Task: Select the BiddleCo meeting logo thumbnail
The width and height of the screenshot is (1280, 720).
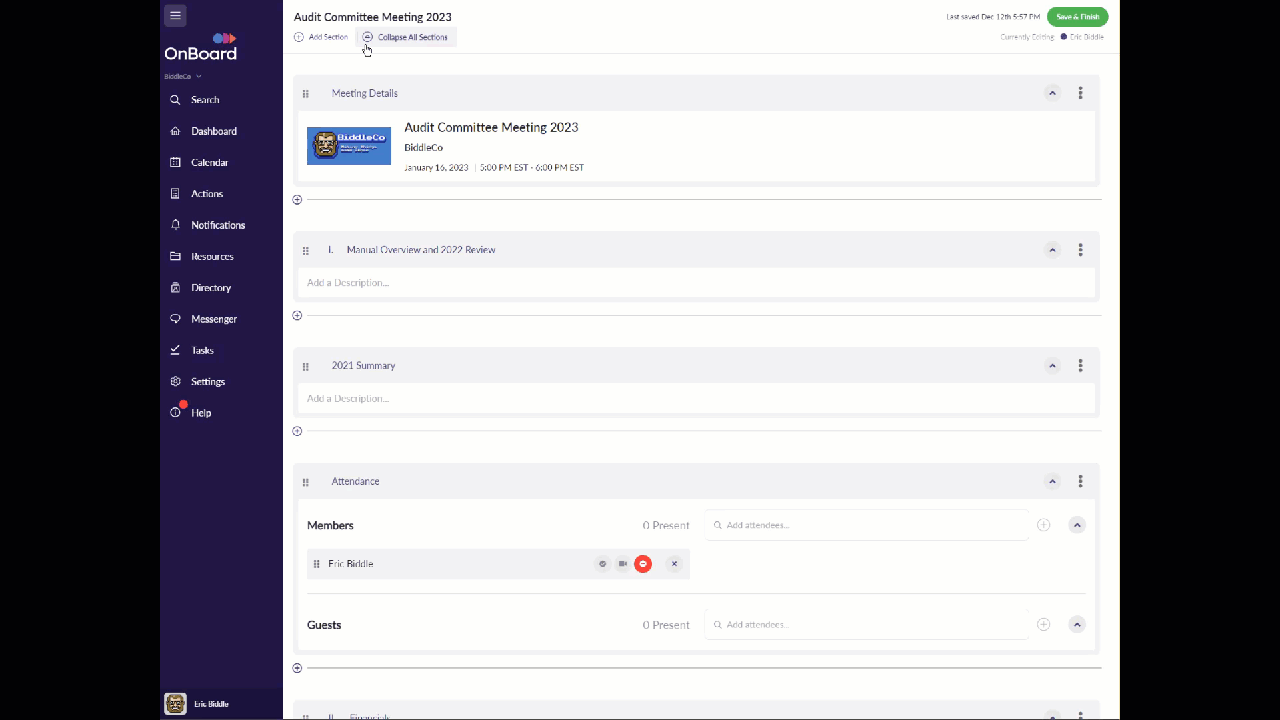Action: (x=348, y=145)
